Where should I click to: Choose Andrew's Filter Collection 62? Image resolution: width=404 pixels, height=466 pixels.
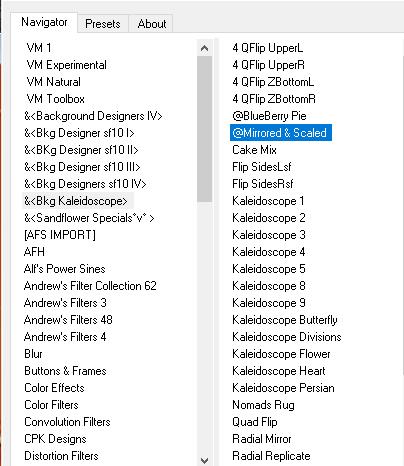[x=90, y=286]
